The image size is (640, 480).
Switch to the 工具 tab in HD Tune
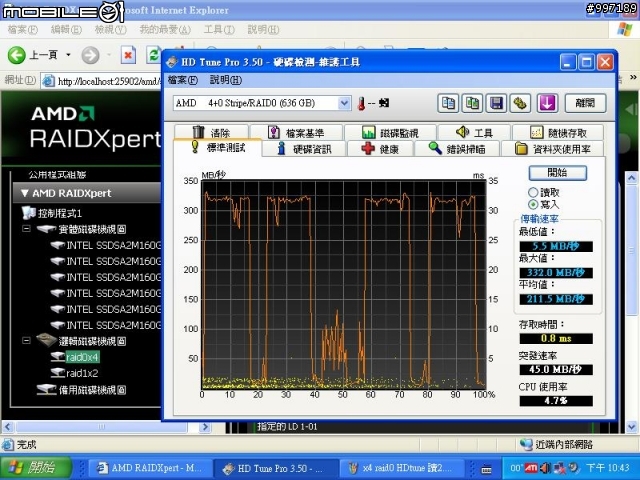pyautogui.click(x=474, y=132)
